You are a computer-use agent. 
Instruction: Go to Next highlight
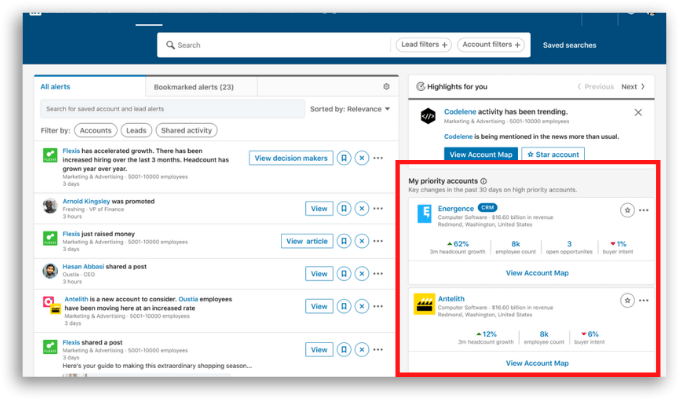pos(633,87)
